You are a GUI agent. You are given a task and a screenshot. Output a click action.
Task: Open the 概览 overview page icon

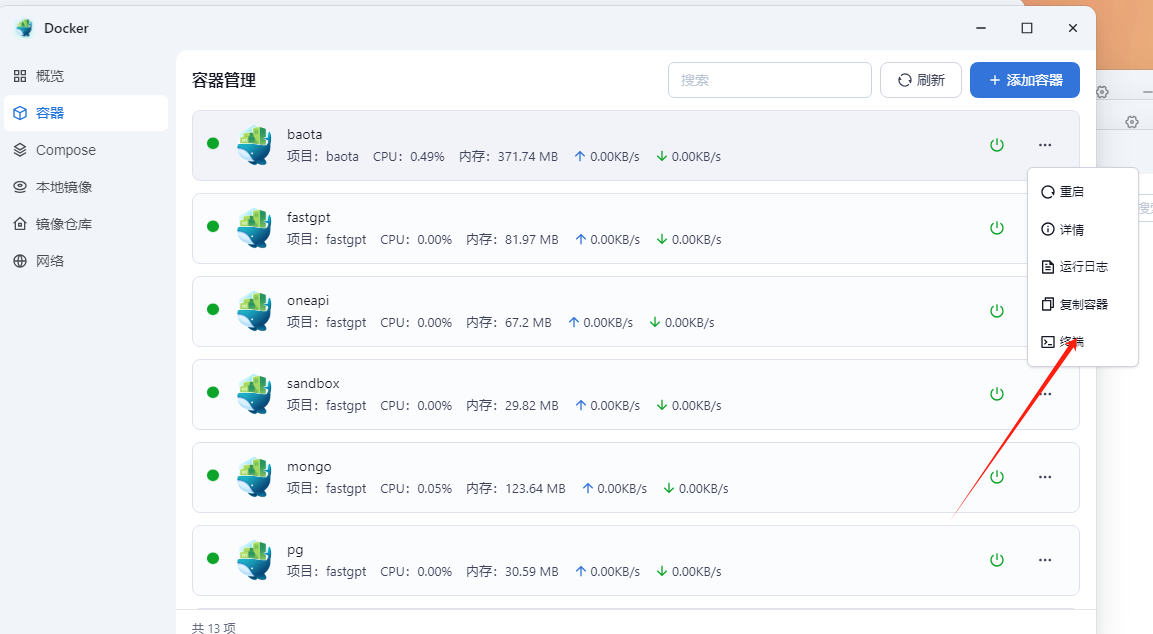(20, 76)
